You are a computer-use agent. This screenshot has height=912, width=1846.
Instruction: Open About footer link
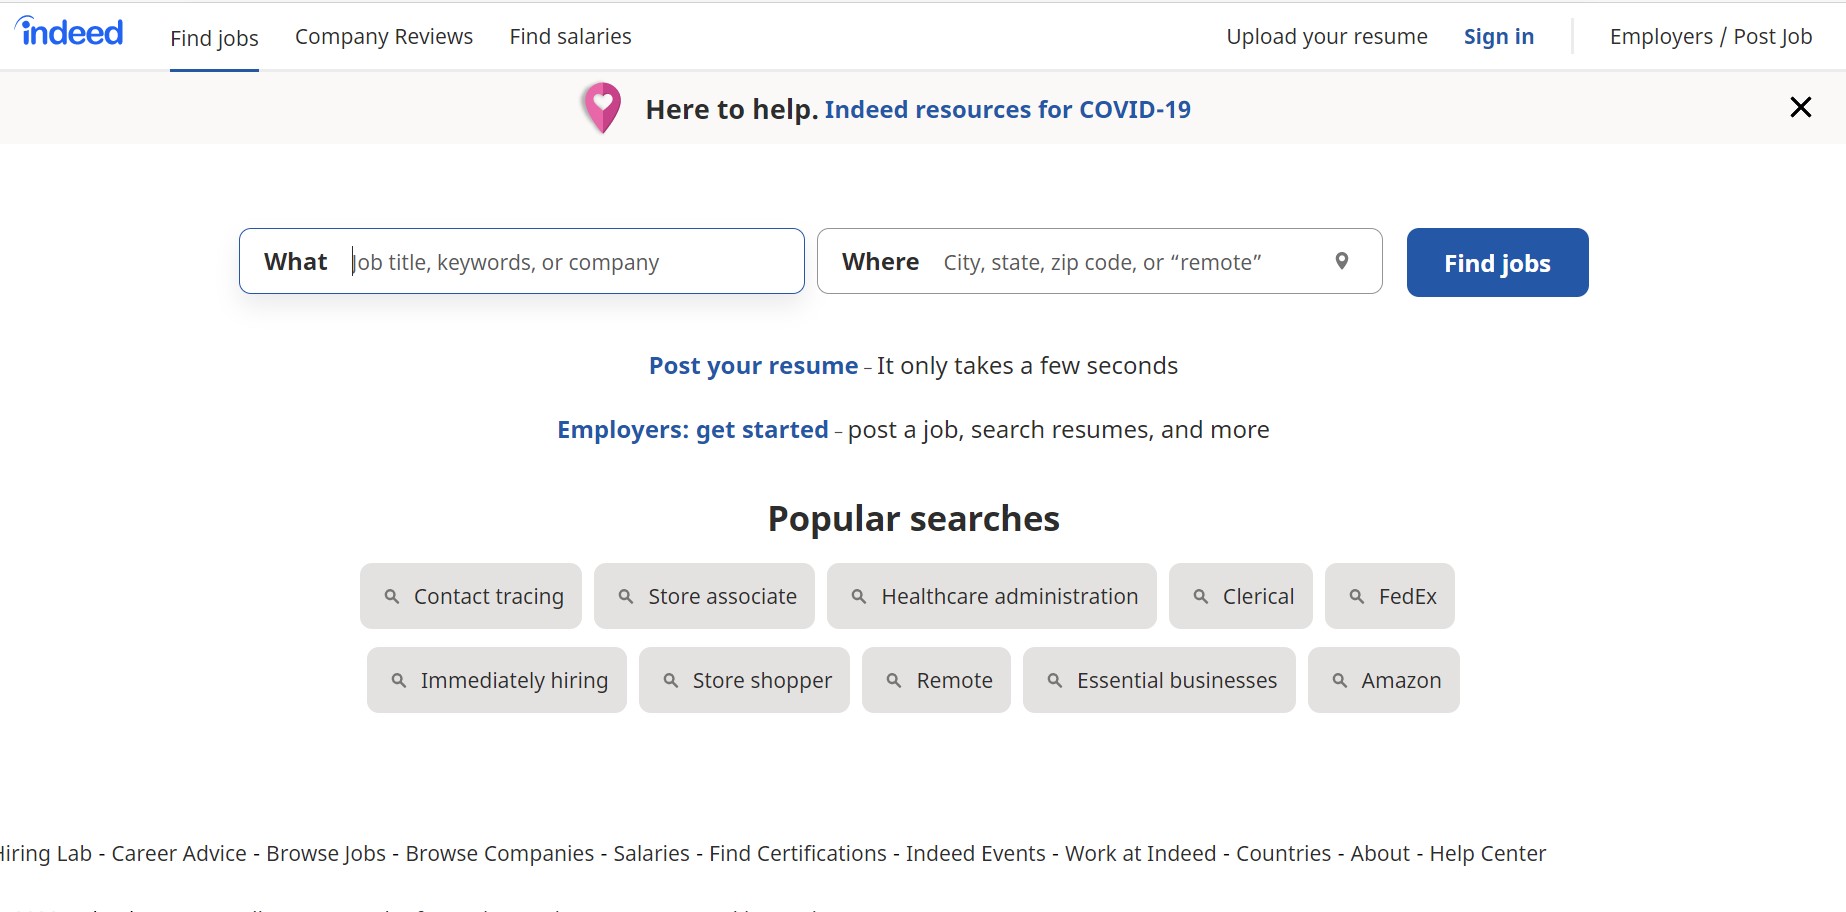1380,854
